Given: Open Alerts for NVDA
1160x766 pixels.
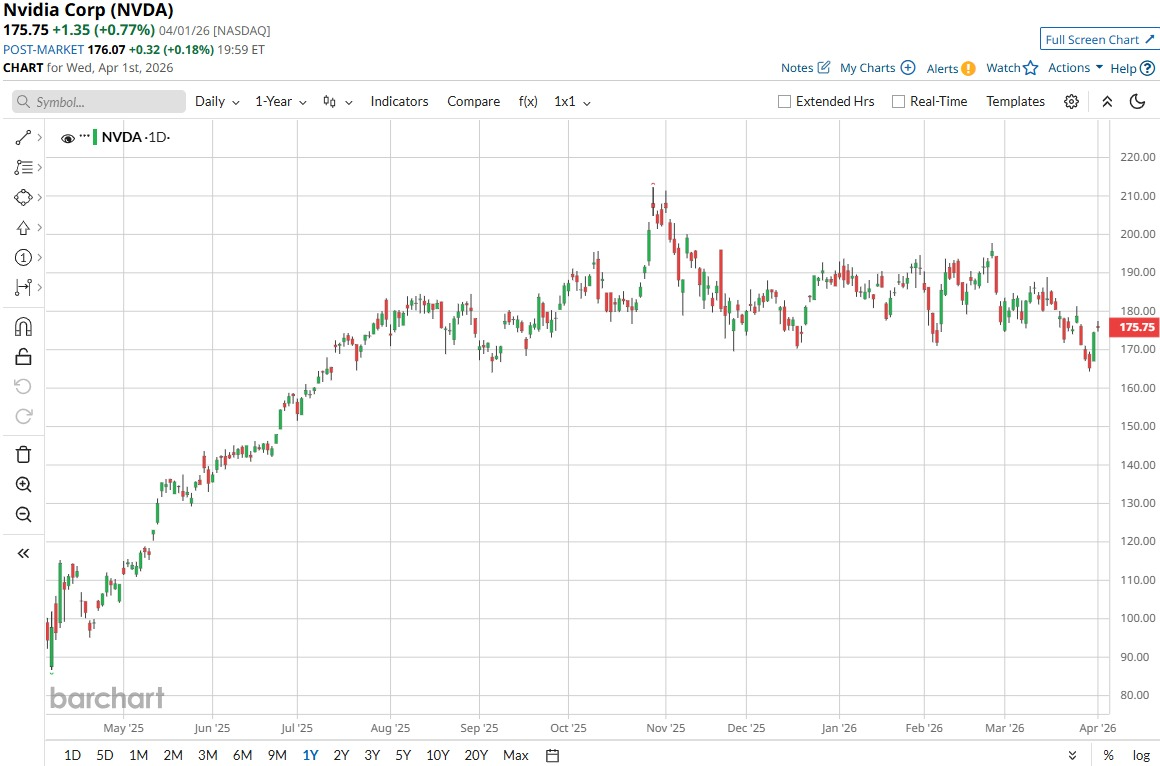Looking at the screenshot, I should coord(951,68).
